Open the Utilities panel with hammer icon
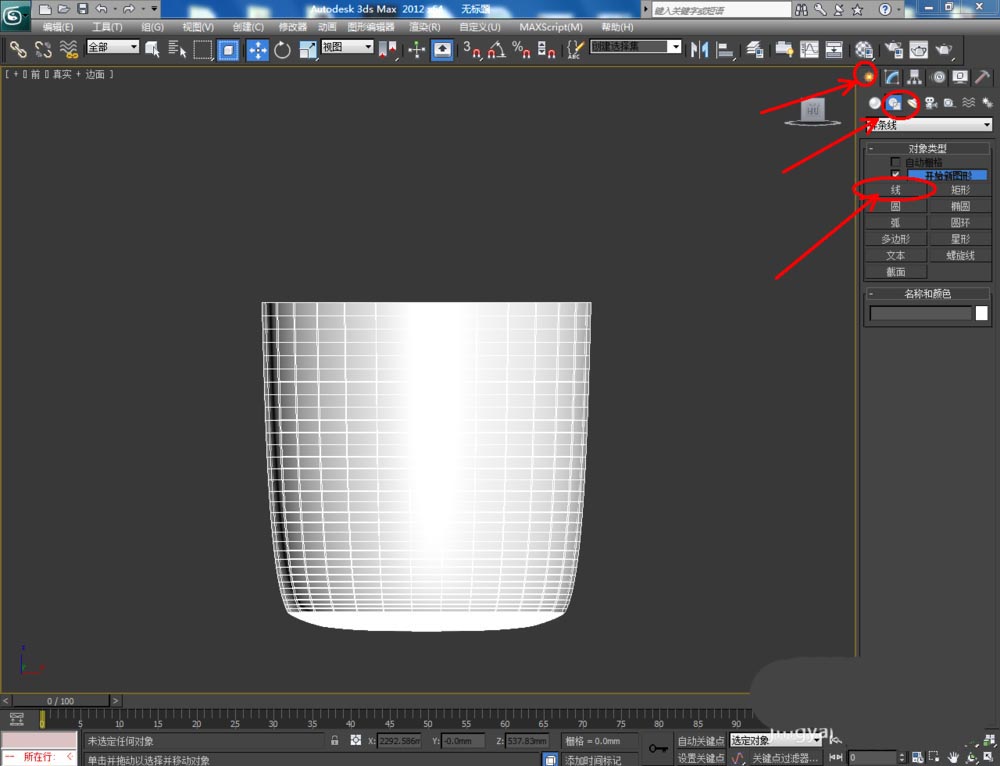The image size is (1000, 766). tap(983, 77)
